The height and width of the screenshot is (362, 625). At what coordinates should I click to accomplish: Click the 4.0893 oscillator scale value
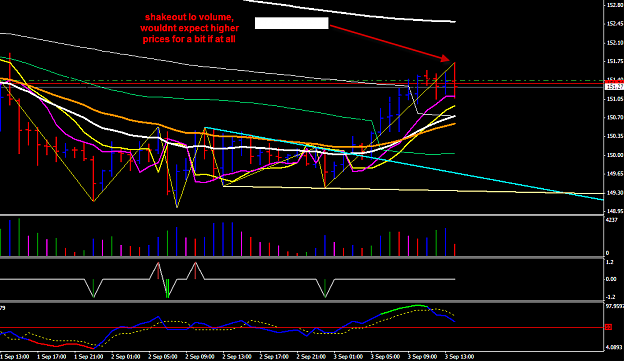click(614, 347)
